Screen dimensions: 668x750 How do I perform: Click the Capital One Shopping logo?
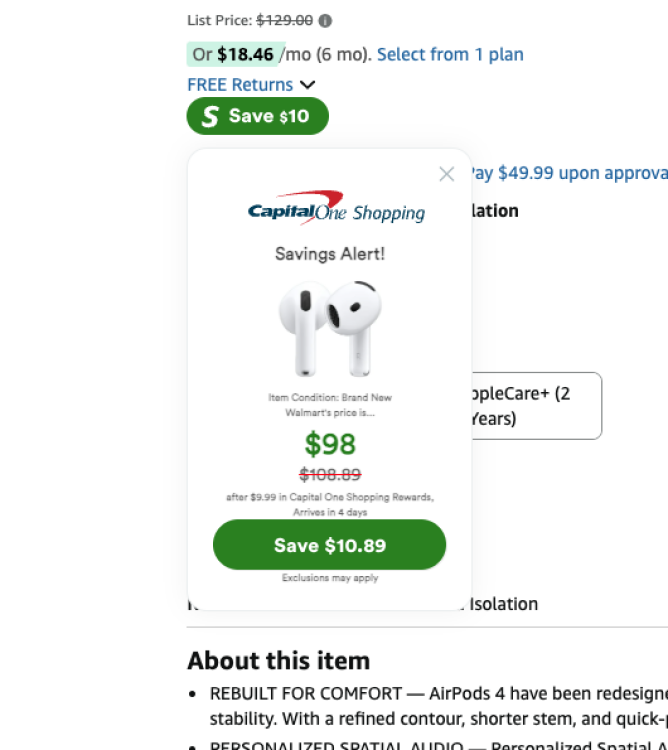click(x=336, y=211)
